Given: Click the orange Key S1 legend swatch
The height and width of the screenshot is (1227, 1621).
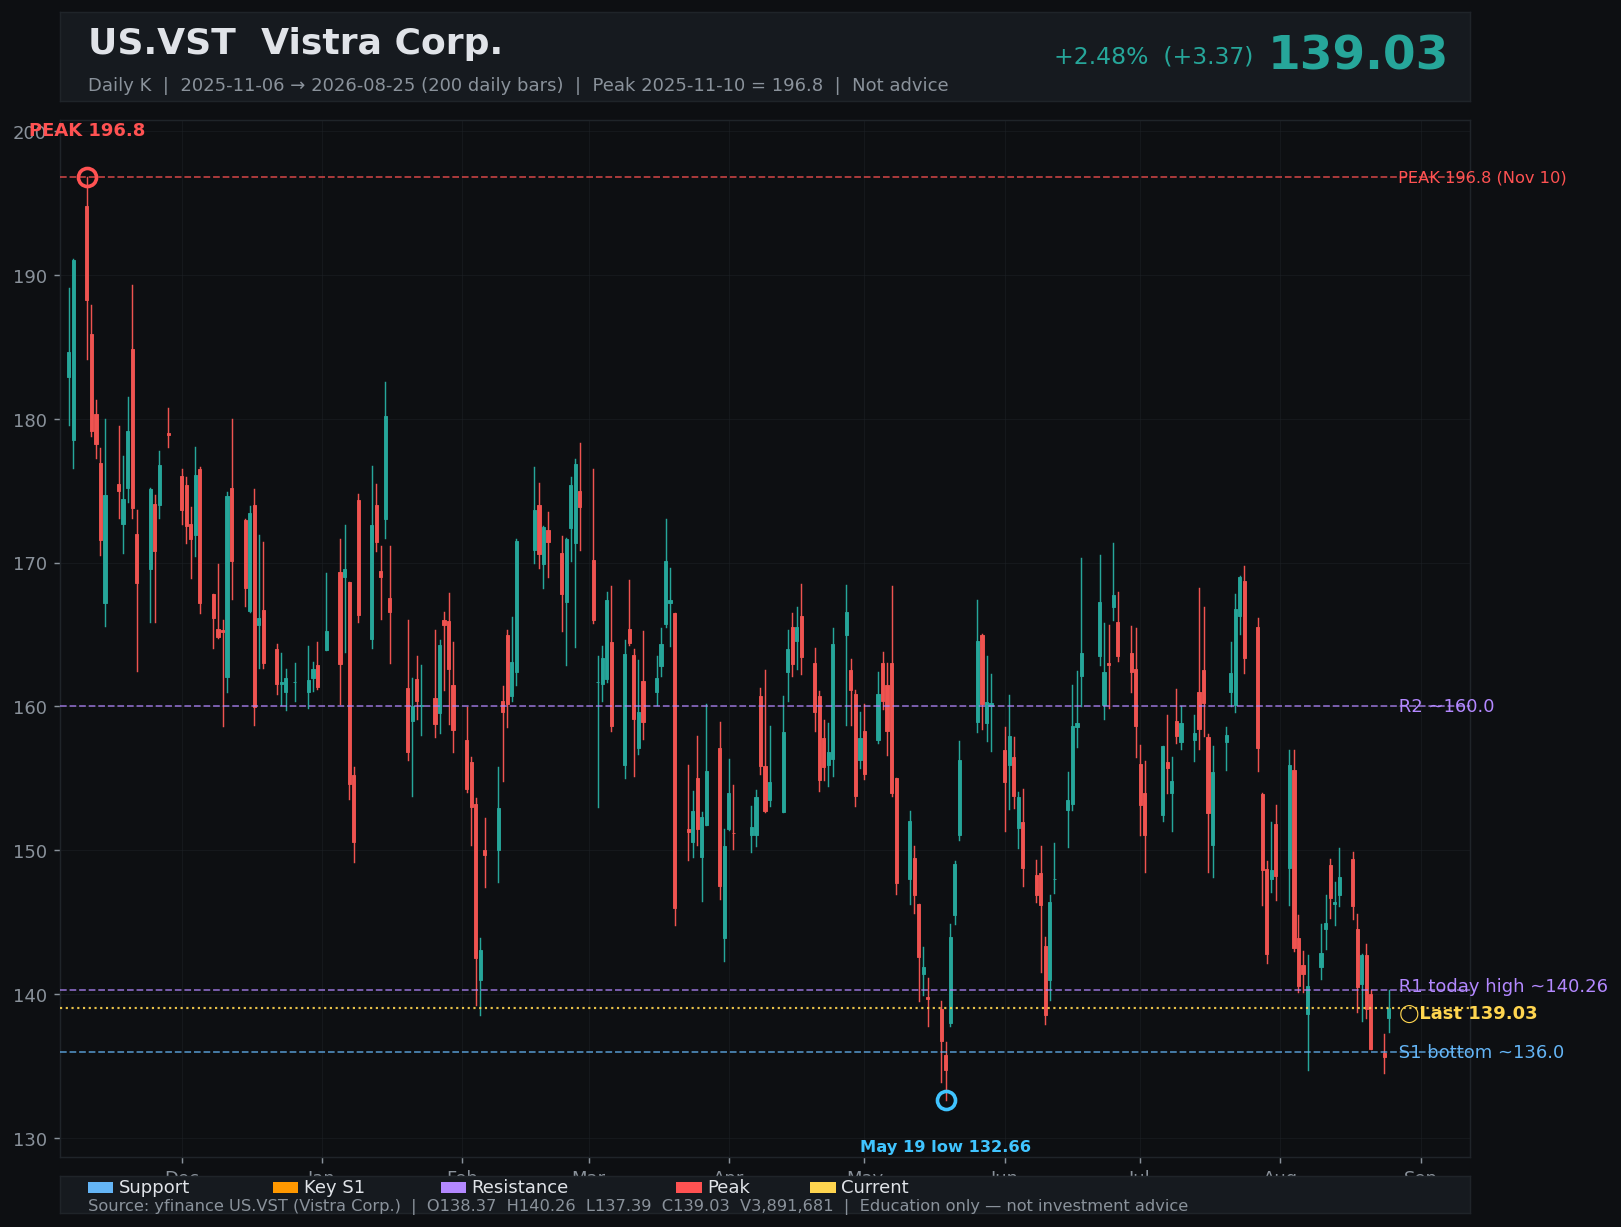Looking at the screenshot, I should 285,1187.
